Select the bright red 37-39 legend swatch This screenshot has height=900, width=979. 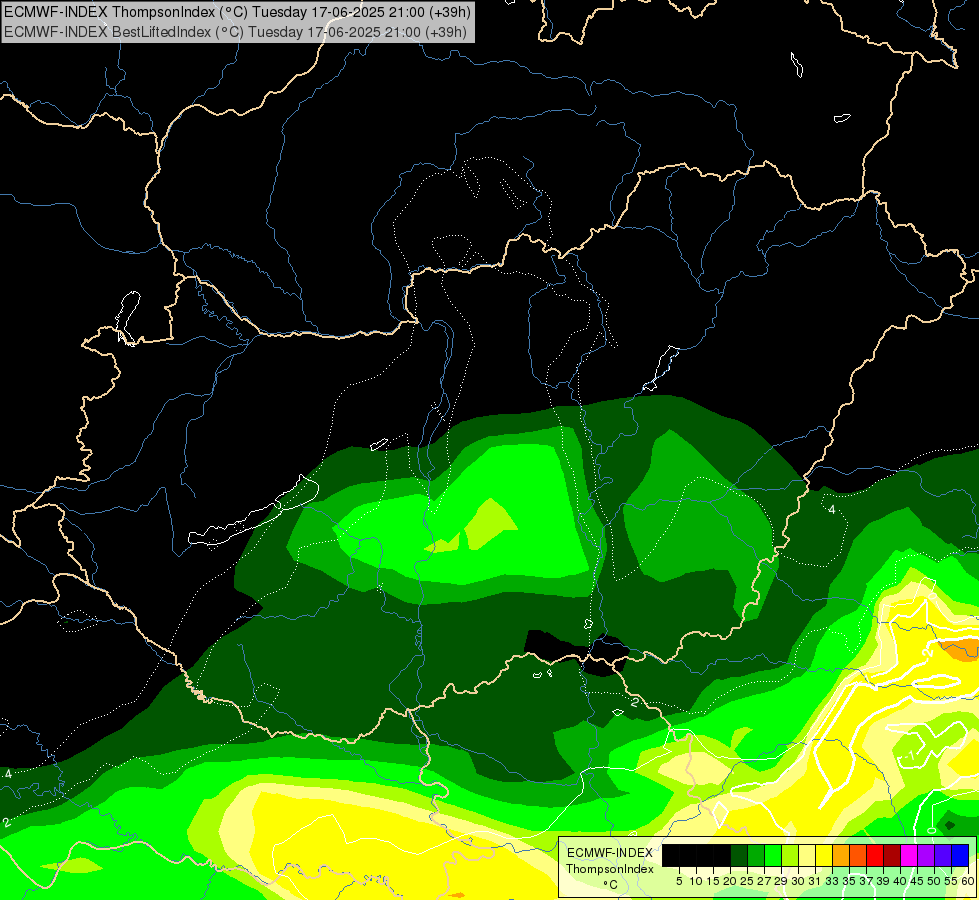875,855
